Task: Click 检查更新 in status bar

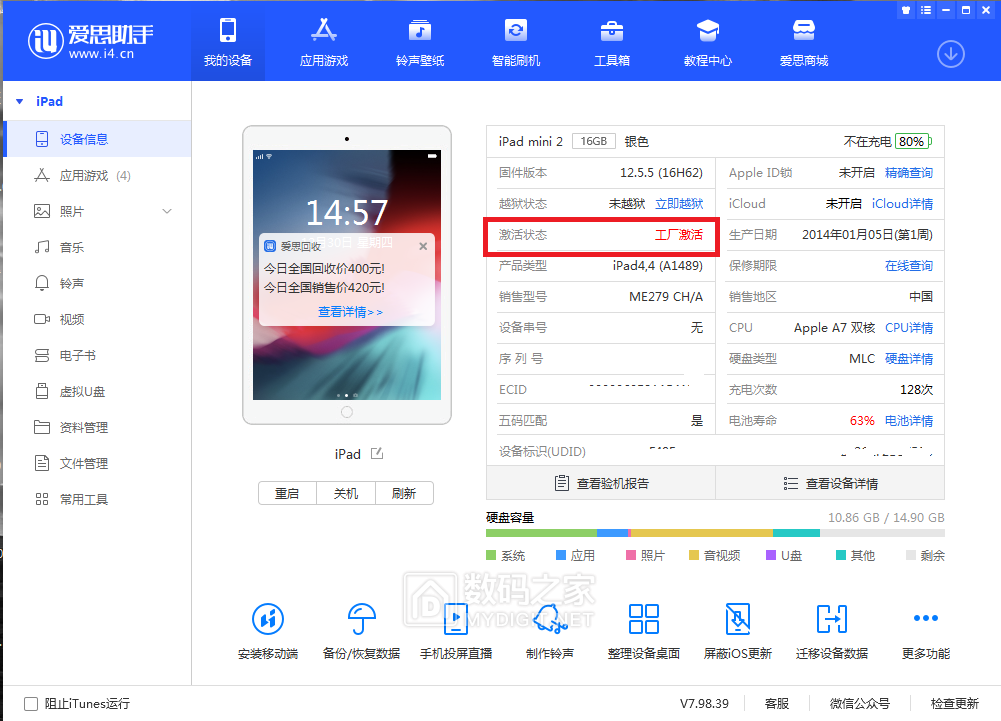Action: 954,703
